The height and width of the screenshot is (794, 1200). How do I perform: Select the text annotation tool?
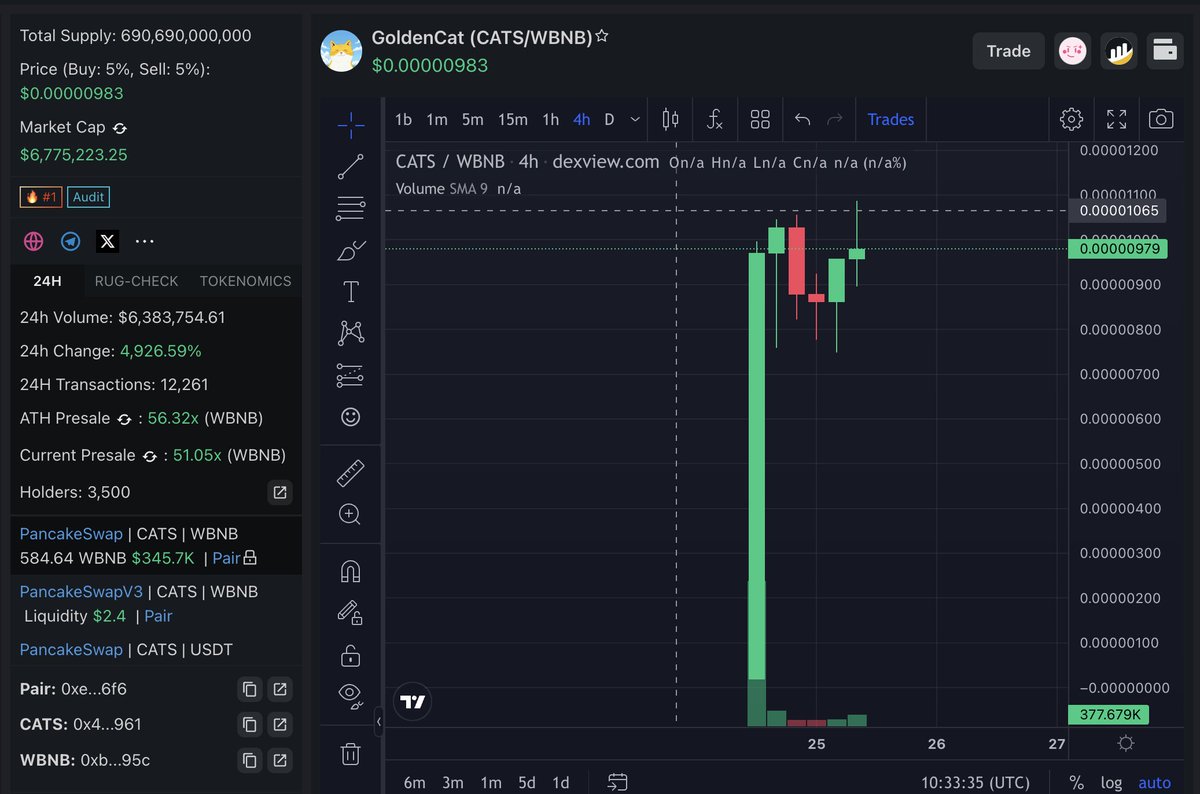(x=351, y=292)
